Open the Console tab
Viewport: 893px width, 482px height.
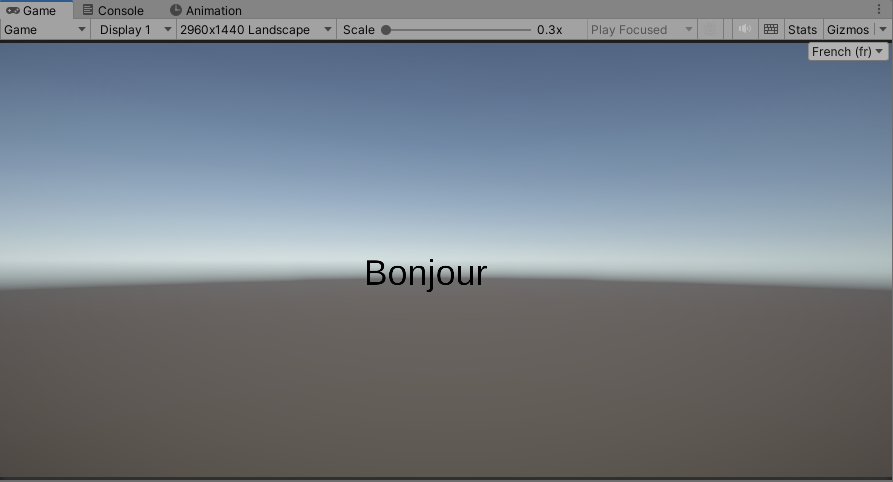(113, 10)
